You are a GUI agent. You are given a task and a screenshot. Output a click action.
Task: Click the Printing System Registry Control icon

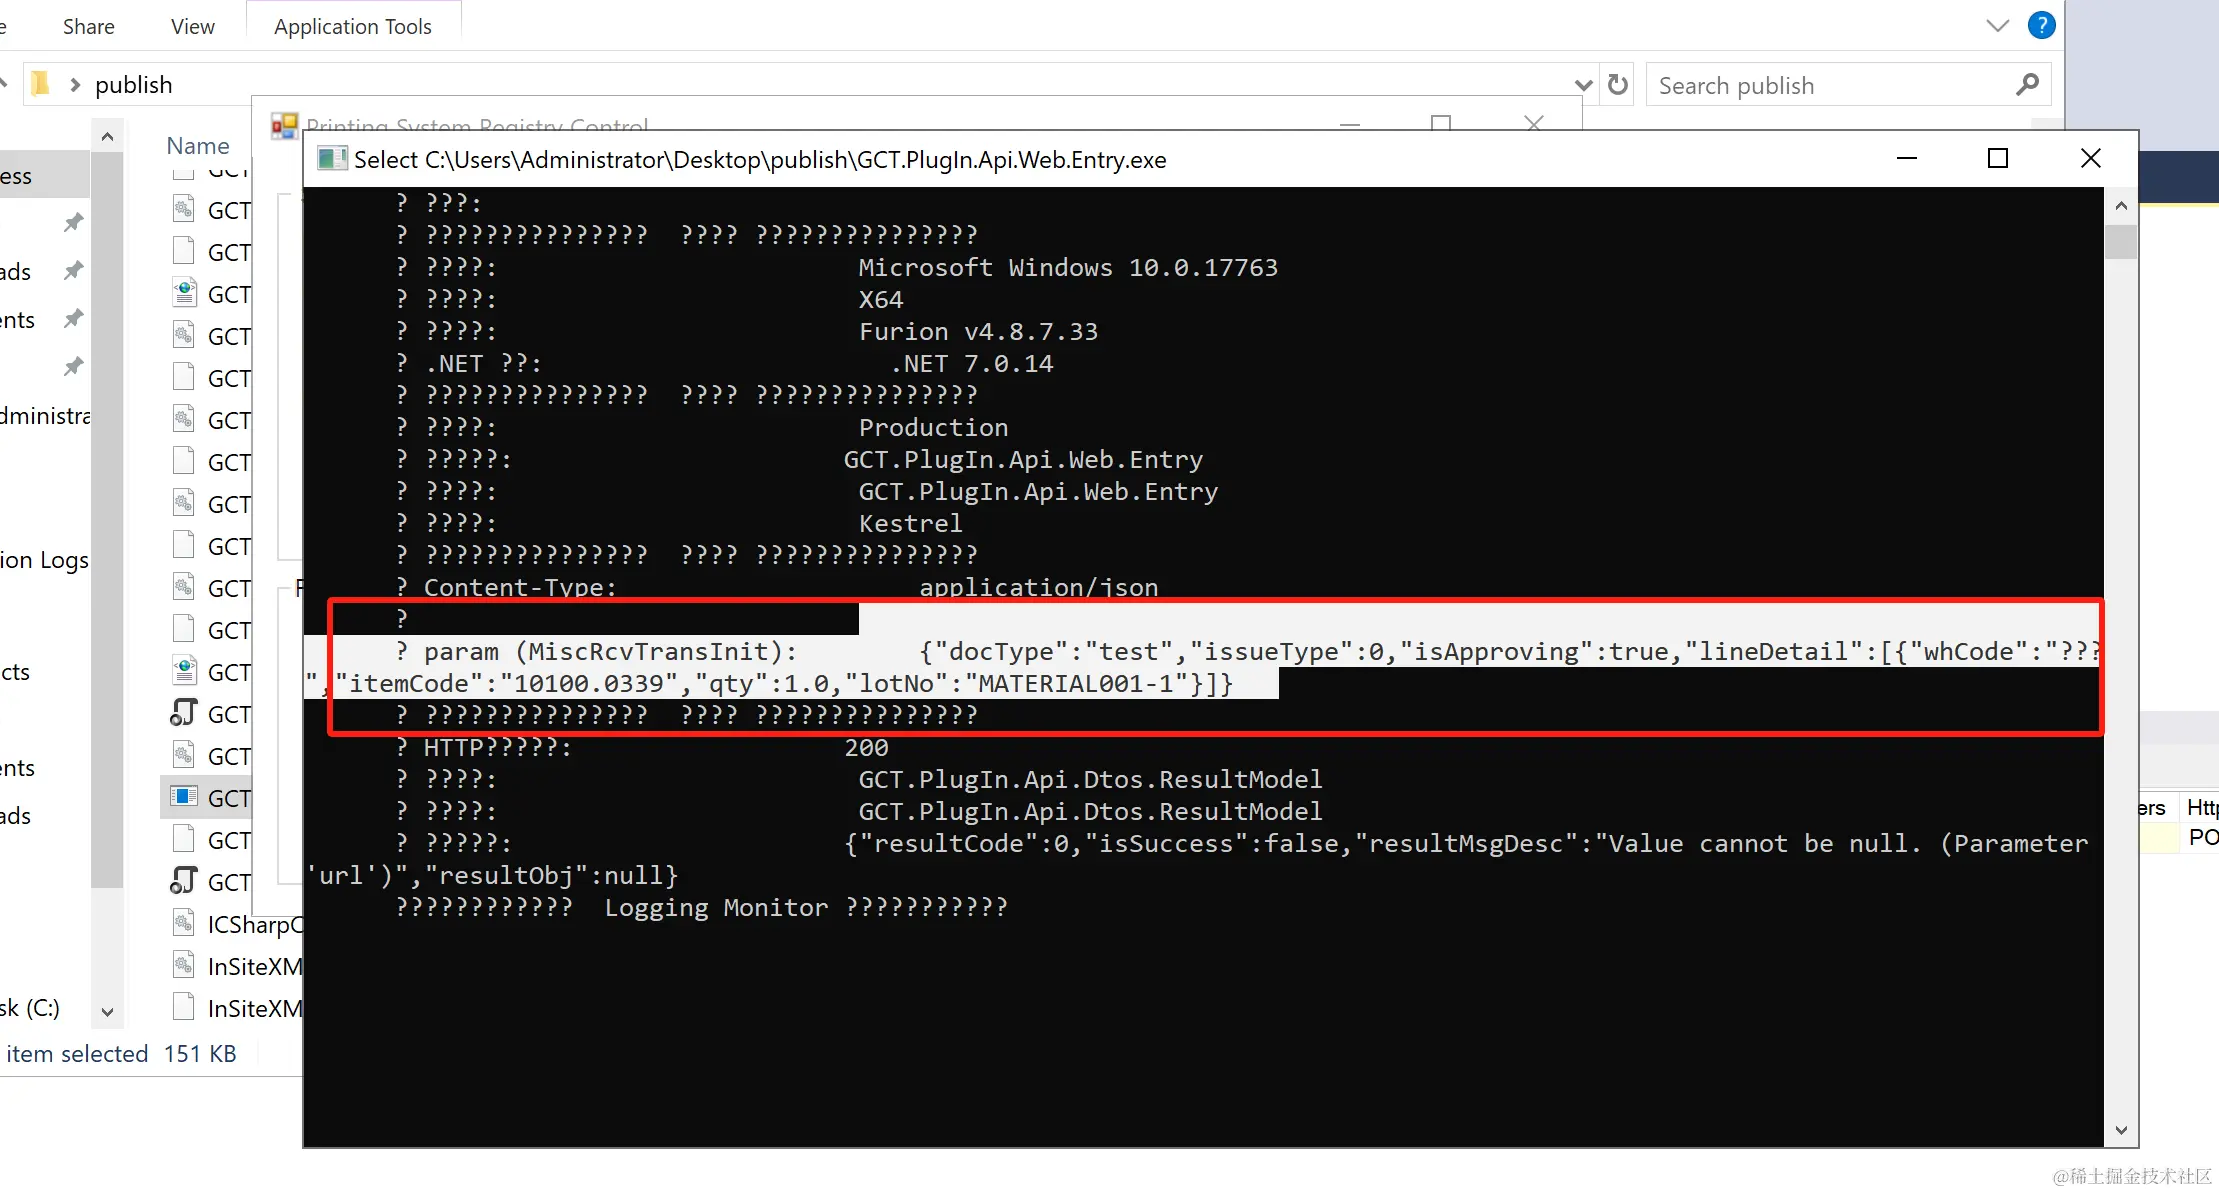284,126
